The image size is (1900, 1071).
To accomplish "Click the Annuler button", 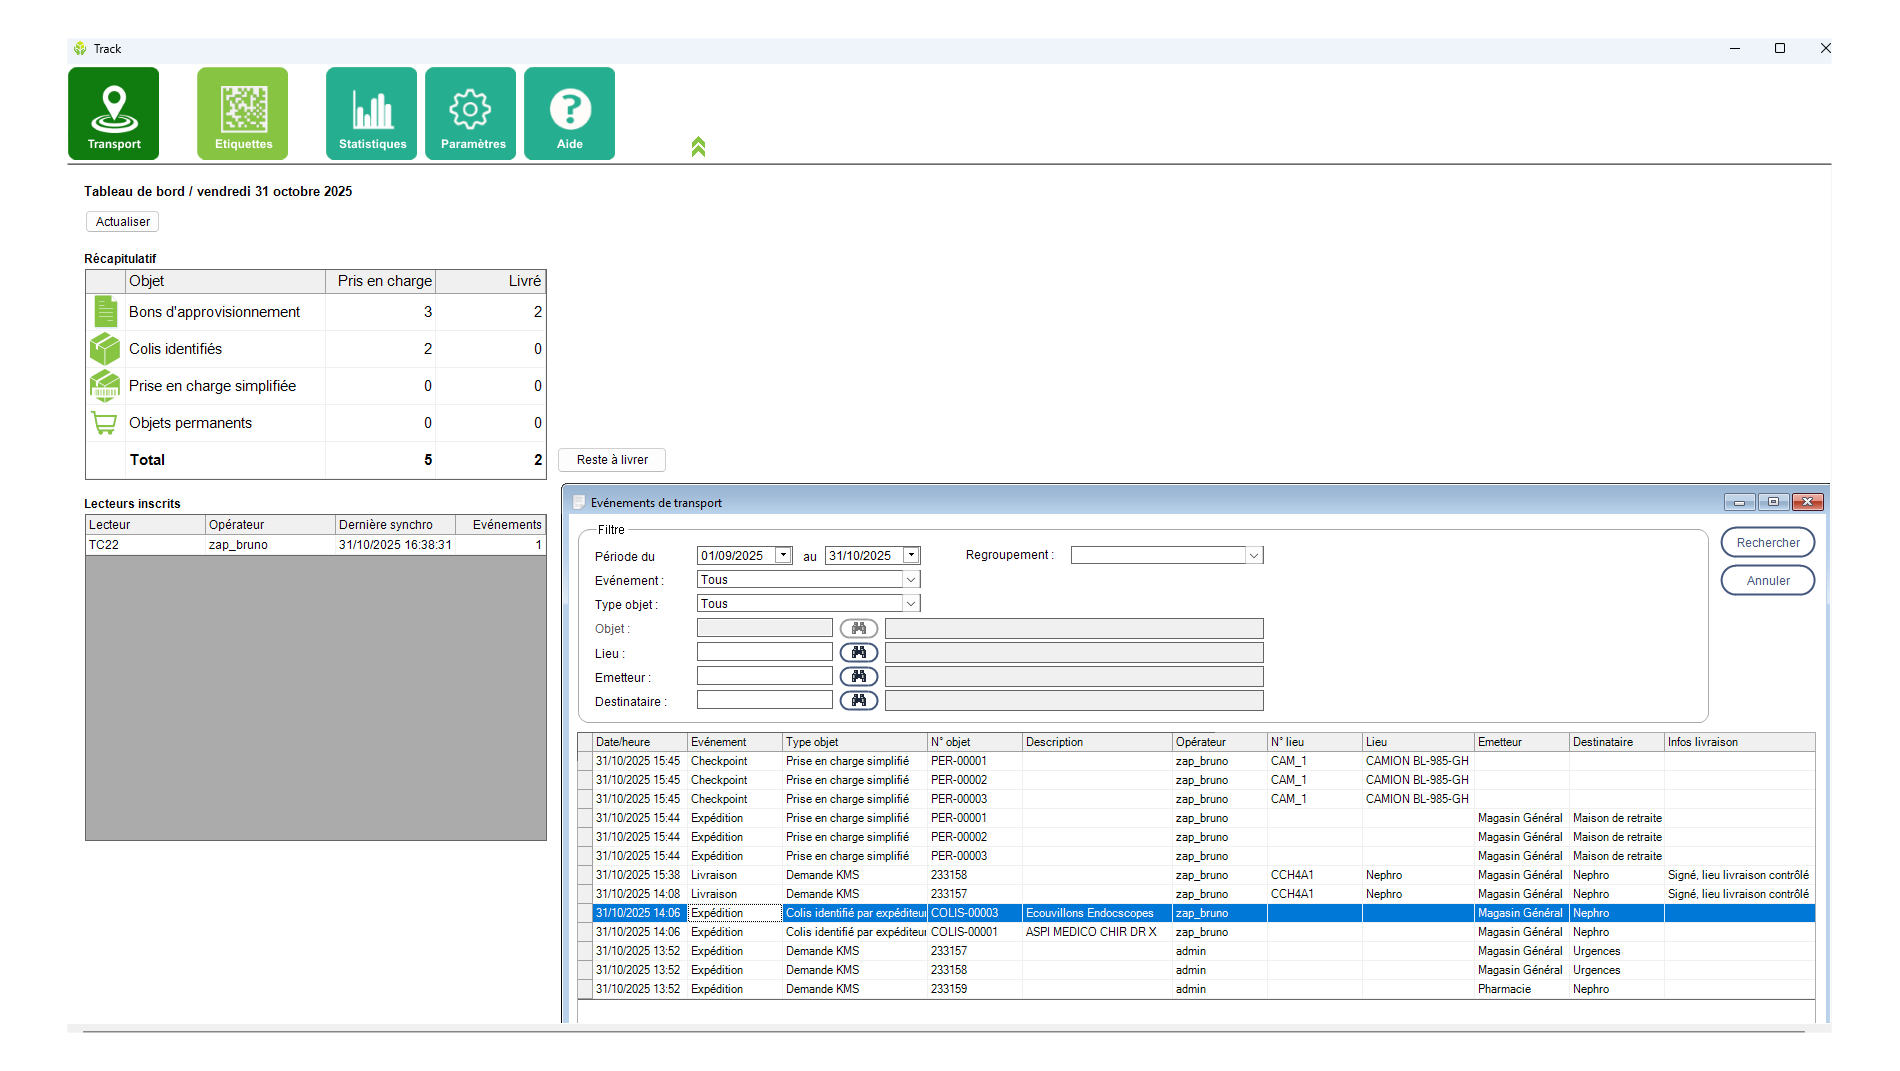I will click(1767, 581).
